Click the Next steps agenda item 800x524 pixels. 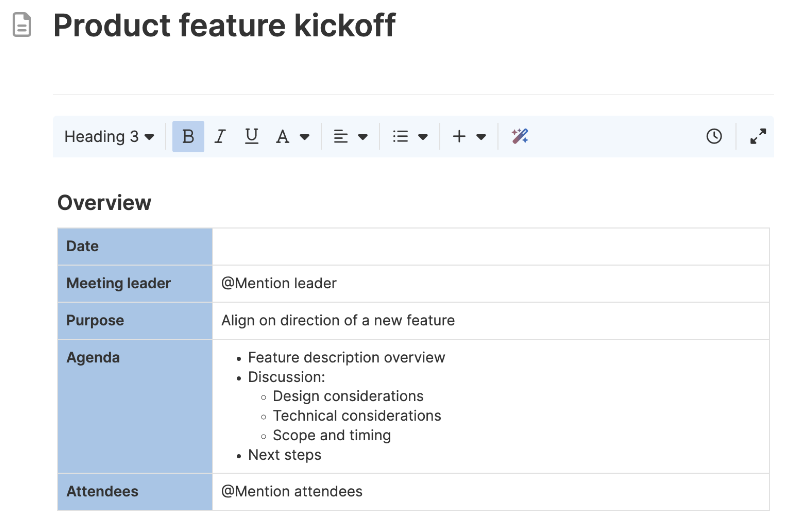click(x=285, y=455)
